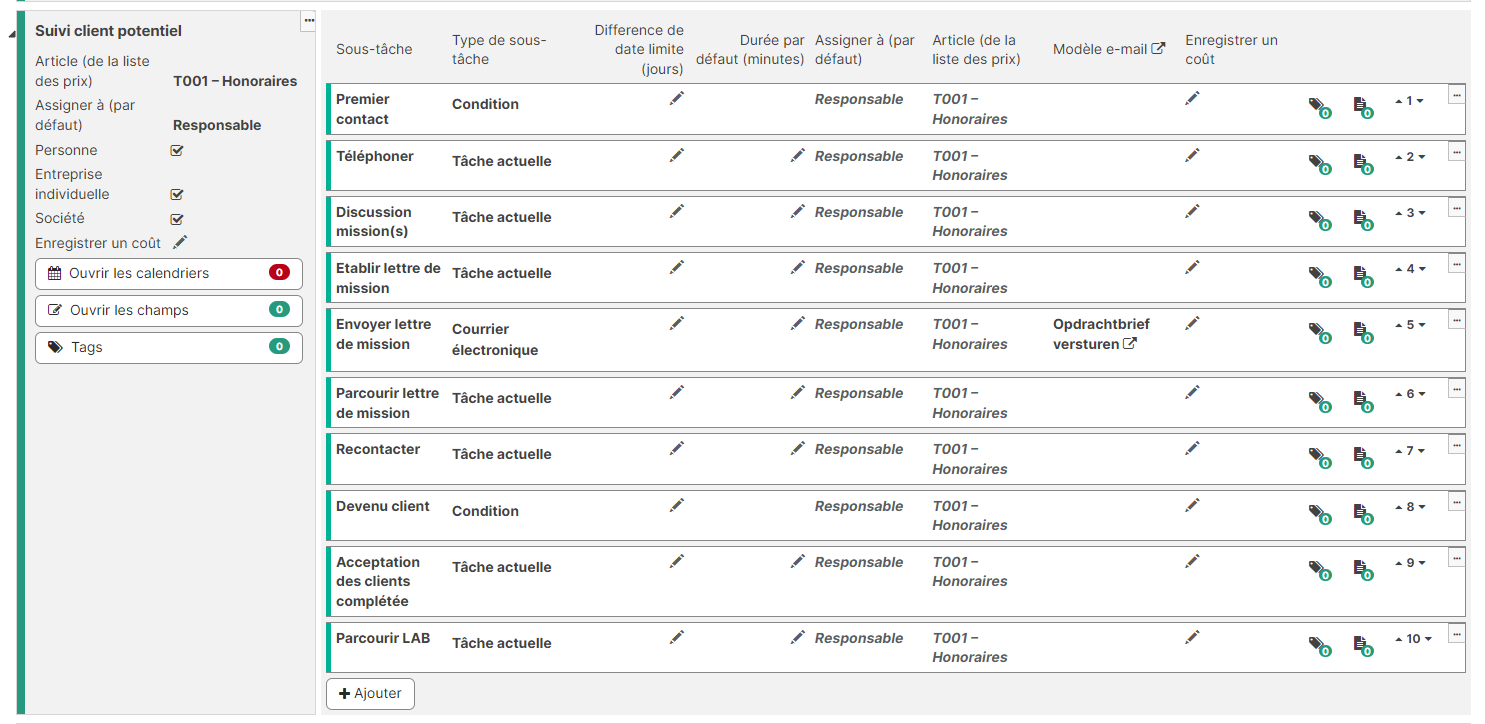
Task: Uncheck the Personne checkbox
Action: pos(177,150)
